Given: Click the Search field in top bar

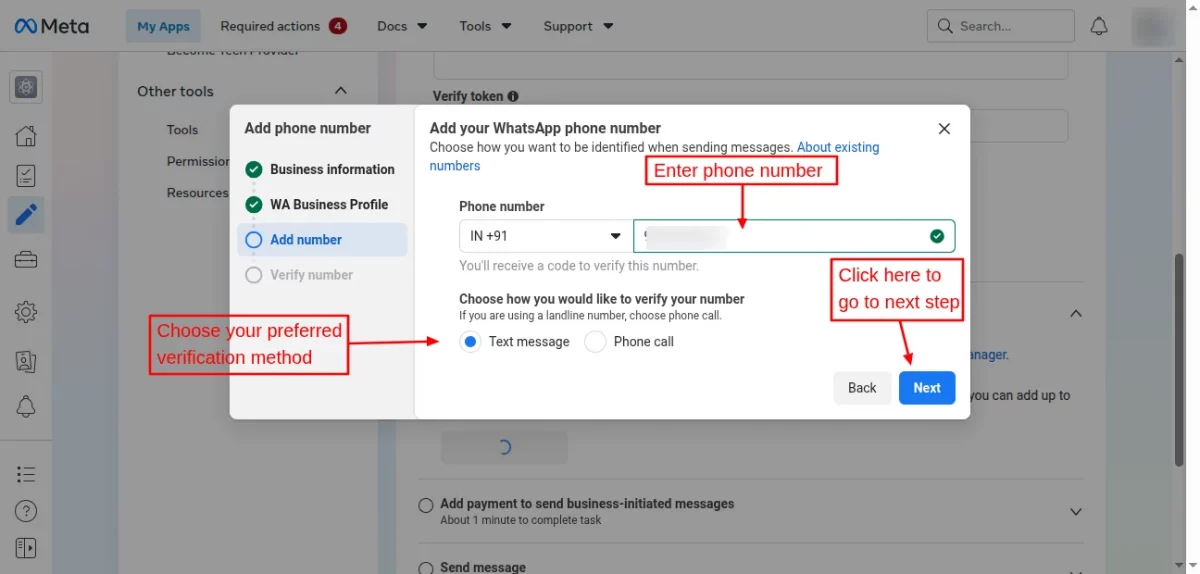Looking at the screenshot, I should click(1000, 26).
